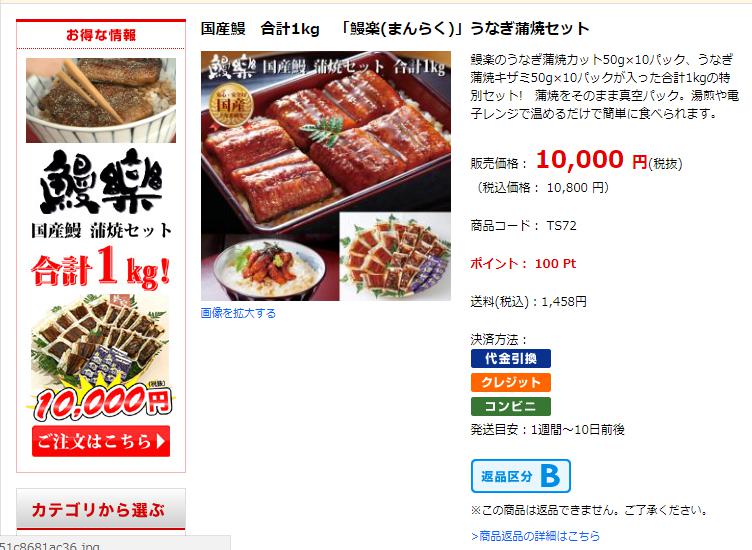
Task: Select the 代金引換 payment method badge
Action: [x=511, y=358]
